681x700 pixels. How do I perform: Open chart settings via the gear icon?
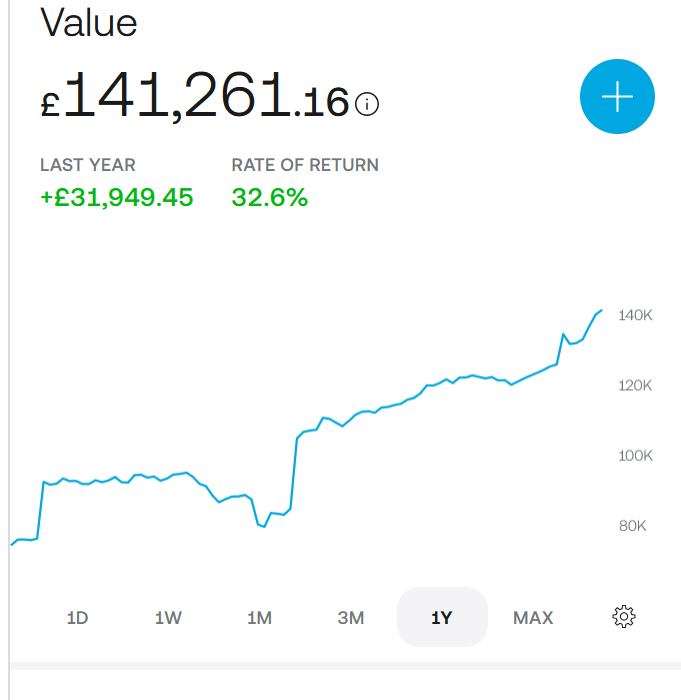(x=624, y=617)
